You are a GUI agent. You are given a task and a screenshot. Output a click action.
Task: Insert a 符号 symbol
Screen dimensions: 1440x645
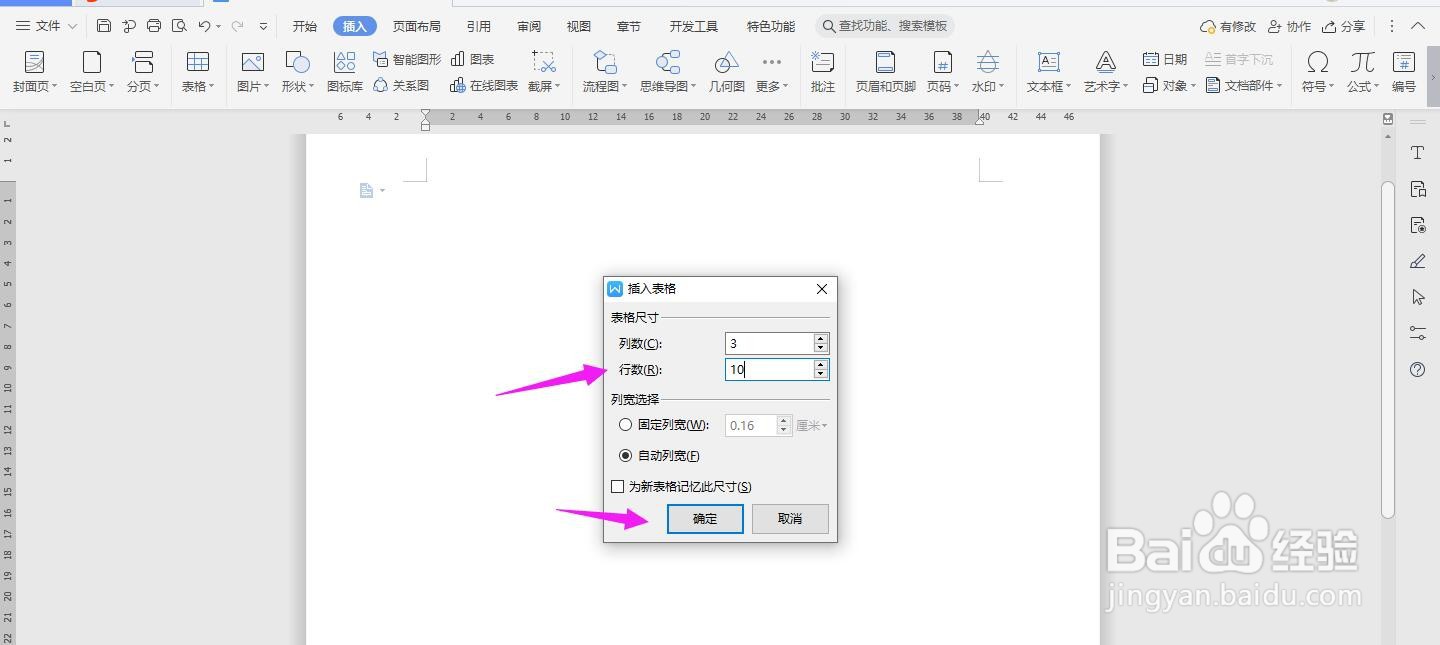pos(1318,72)
